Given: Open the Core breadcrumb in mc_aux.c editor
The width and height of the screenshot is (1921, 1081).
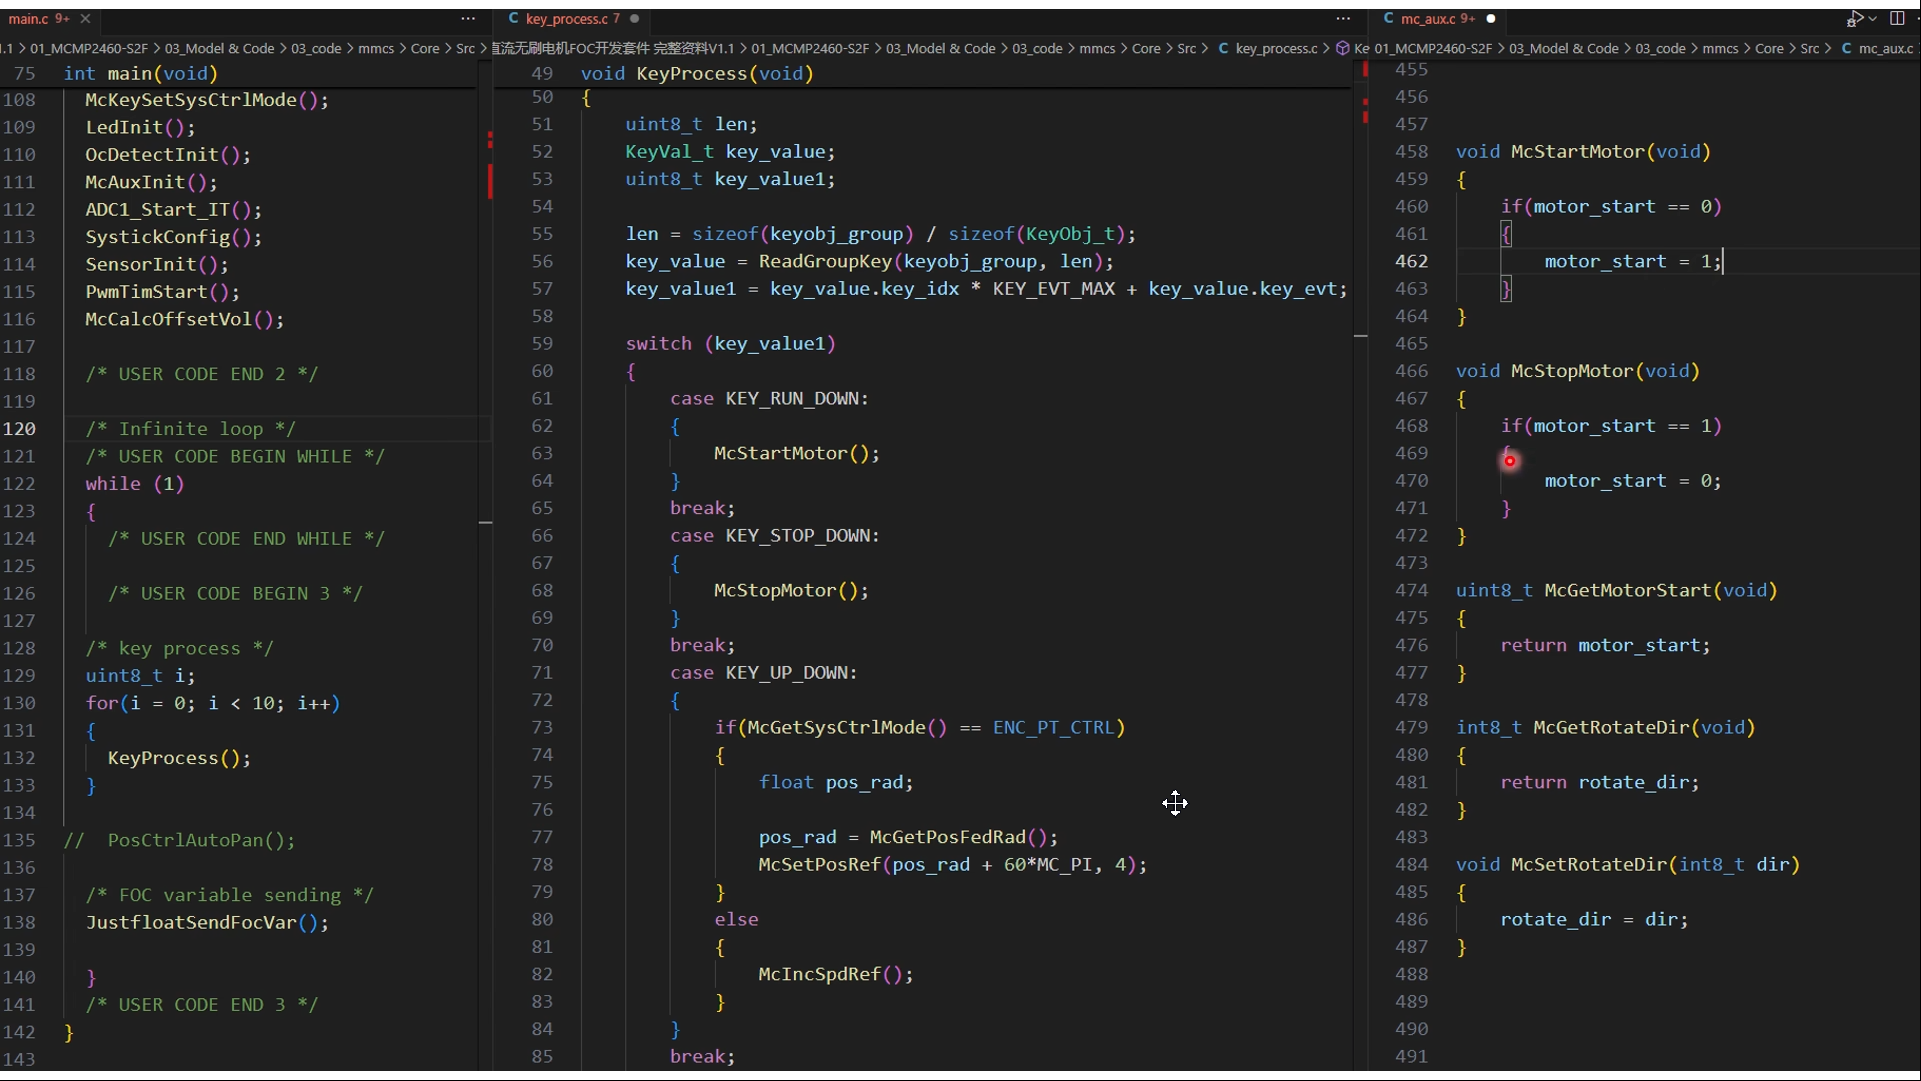Looking at the screenshot, I should 1768,48.
